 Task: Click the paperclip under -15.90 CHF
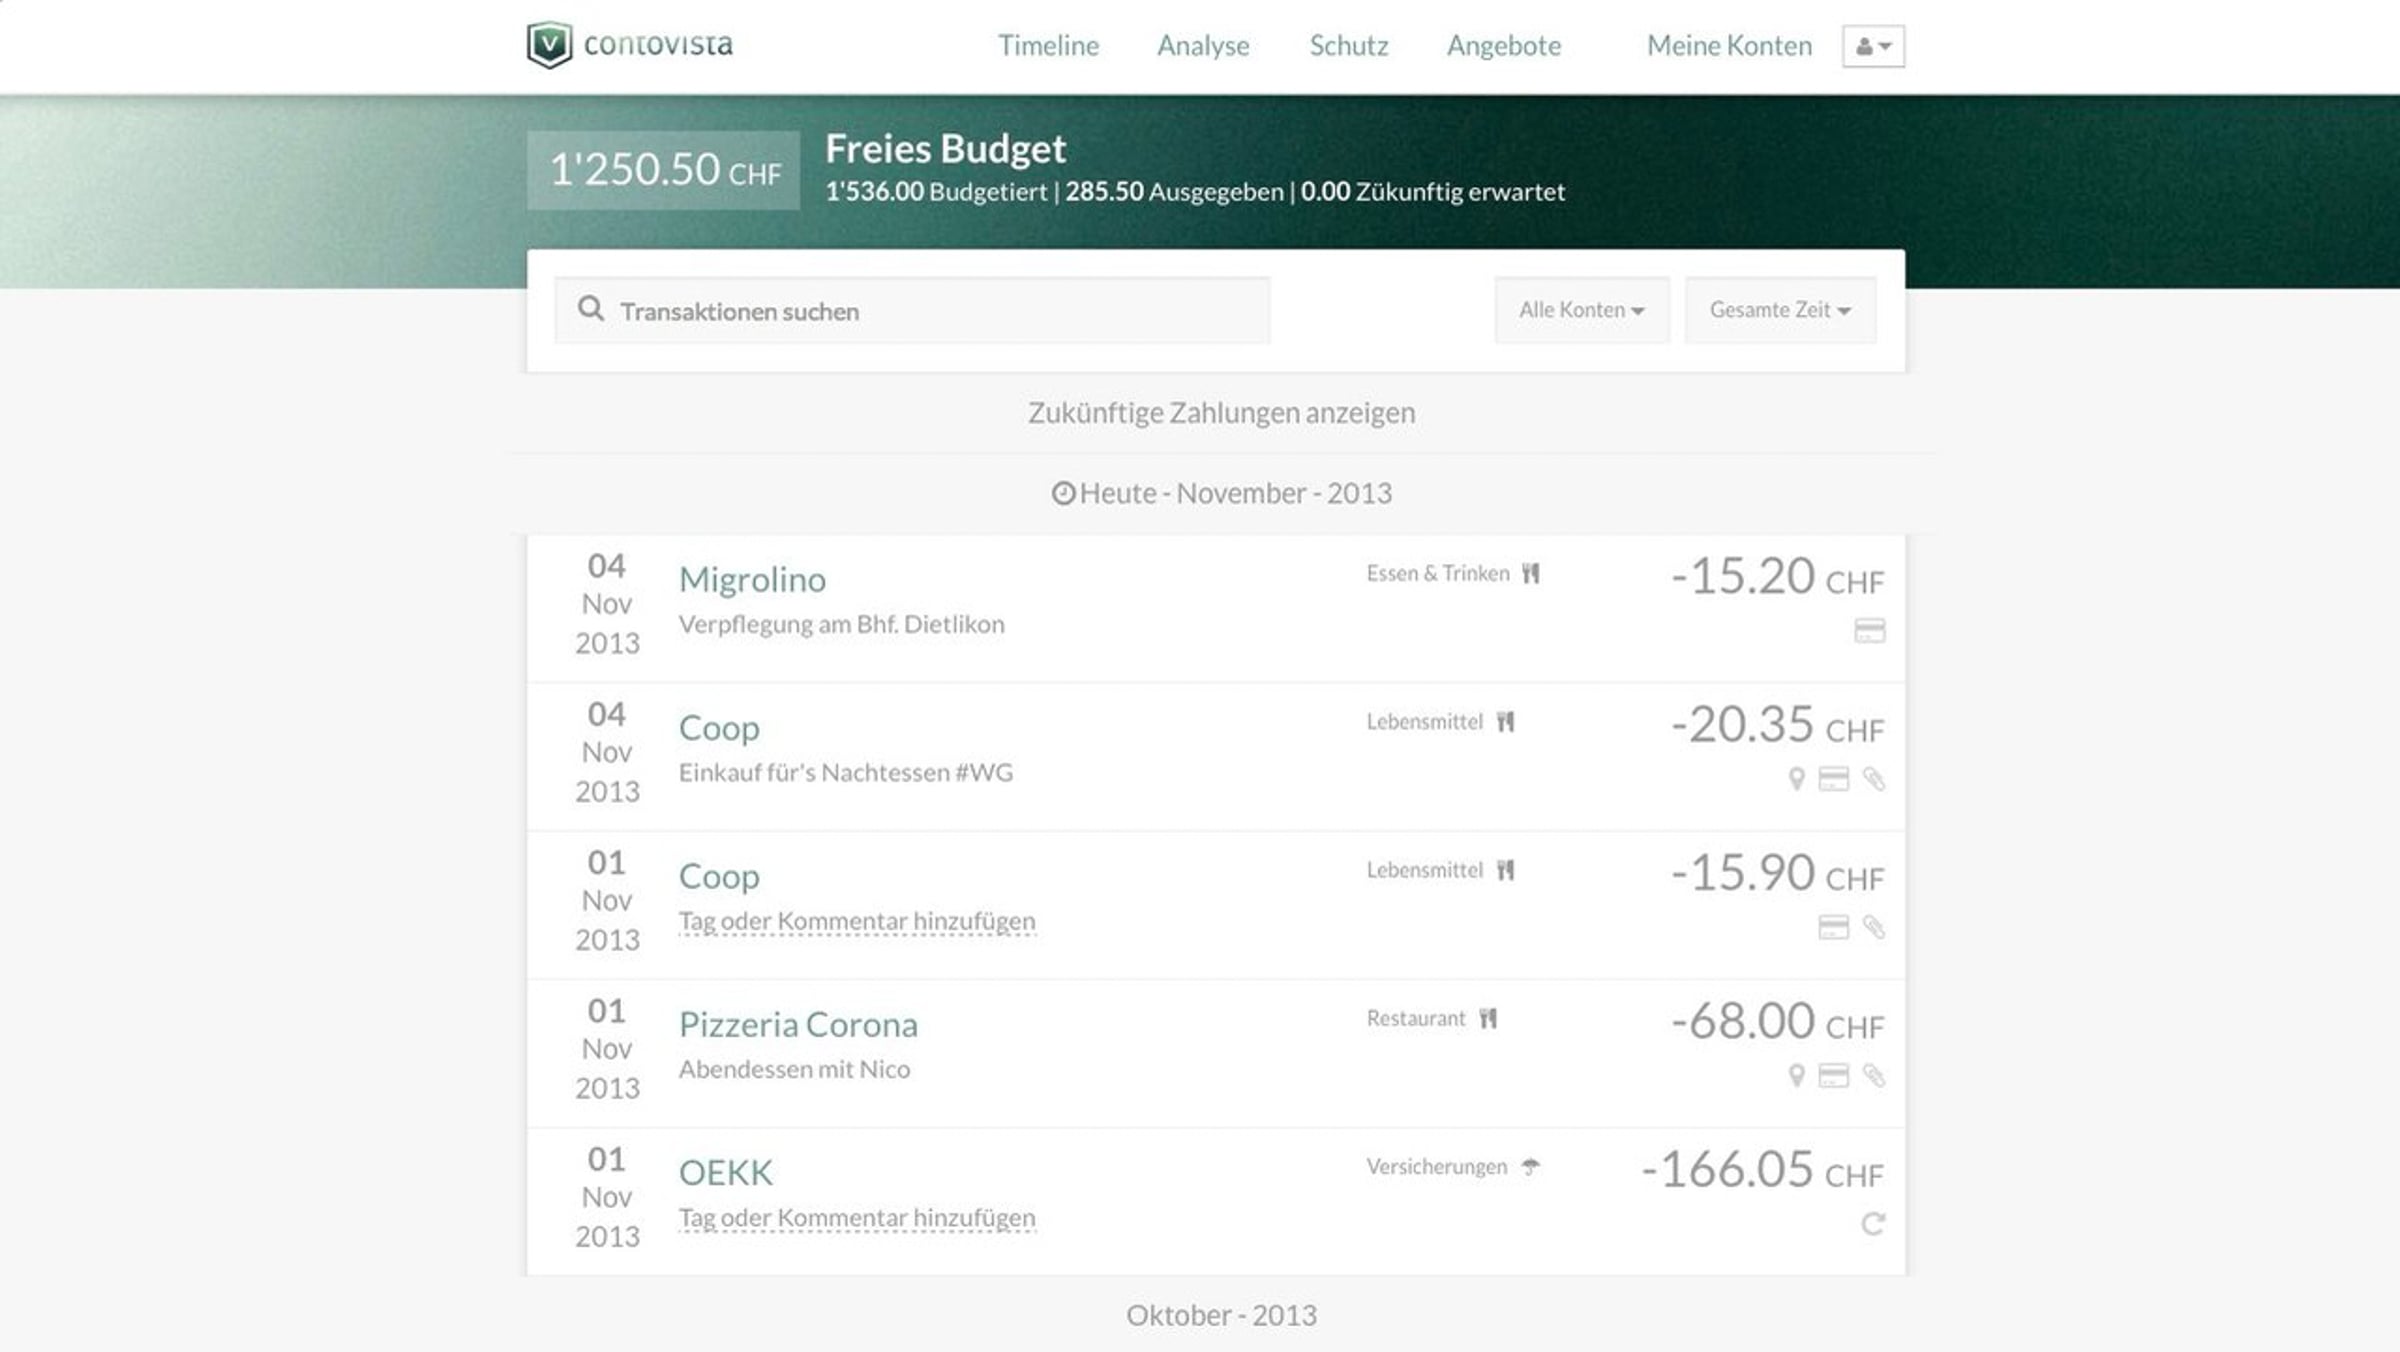(x=1874, y=927)
